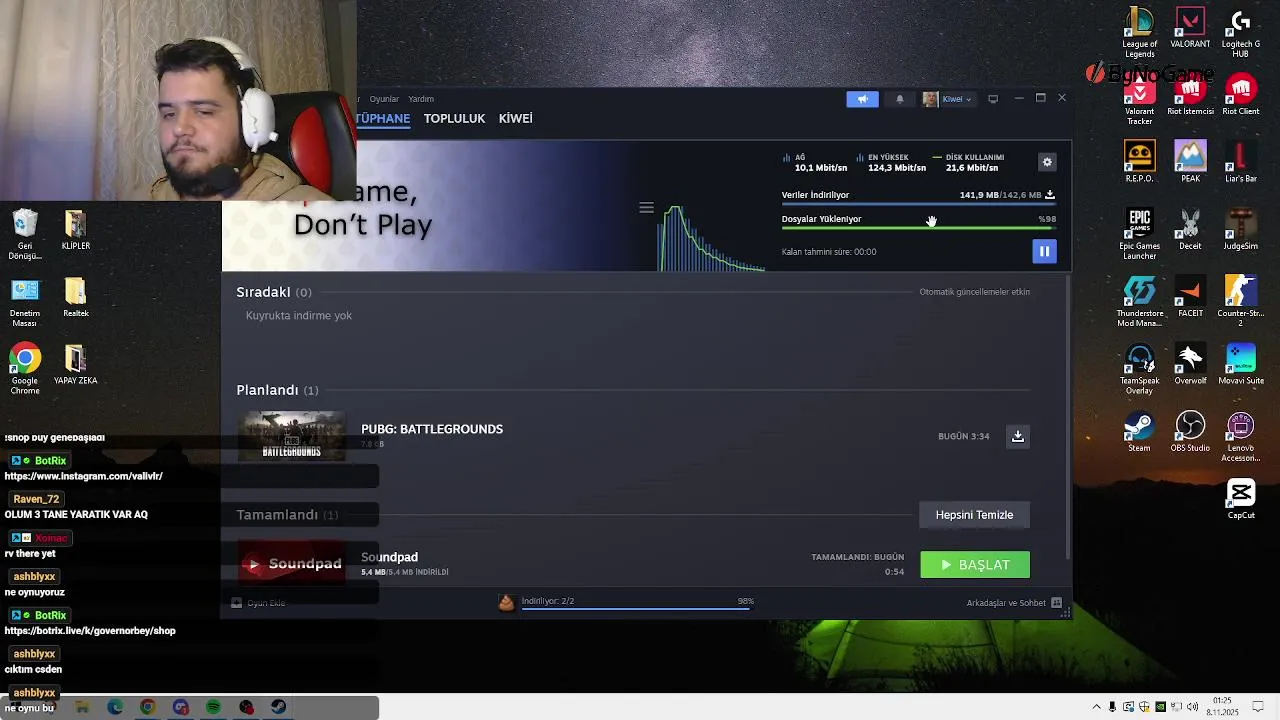
Task: Click Spotify icon in taskbar
Action: (x=213, y=707)
